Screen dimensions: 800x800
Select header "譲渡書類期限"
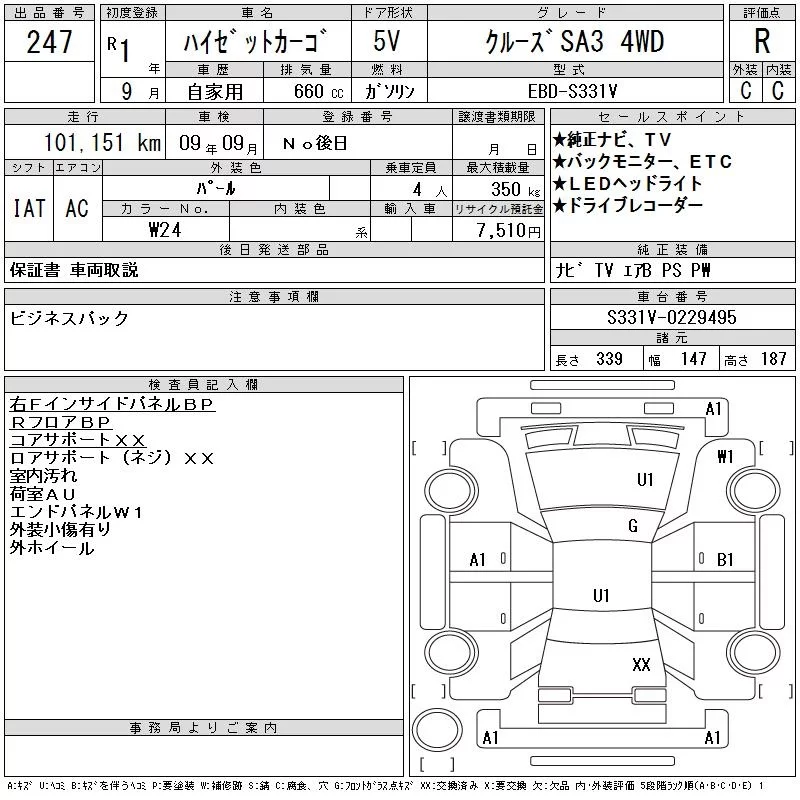coord(497,117)
